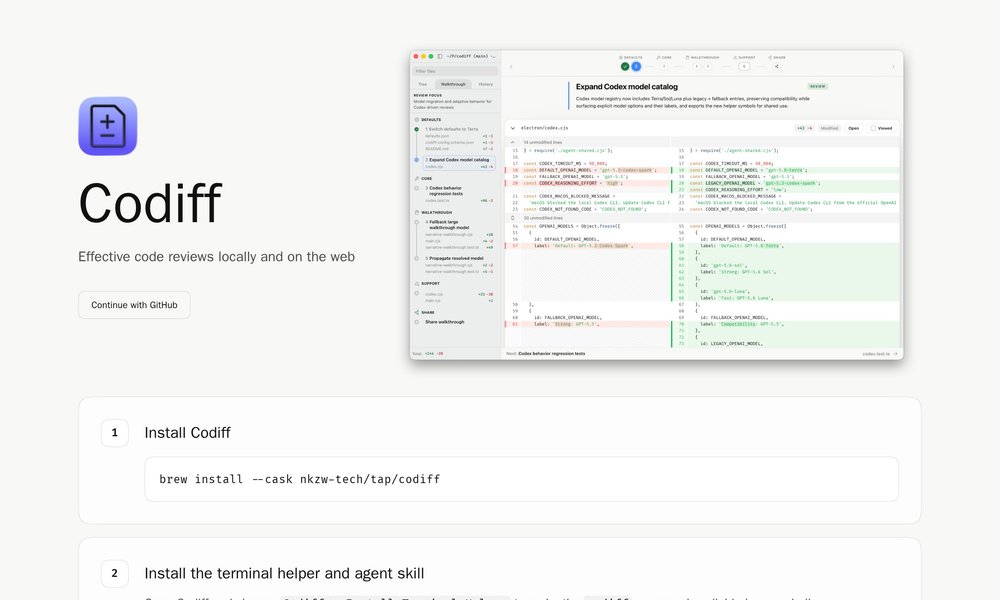Click the next-step arrow right of the stepper

point(893,66)
